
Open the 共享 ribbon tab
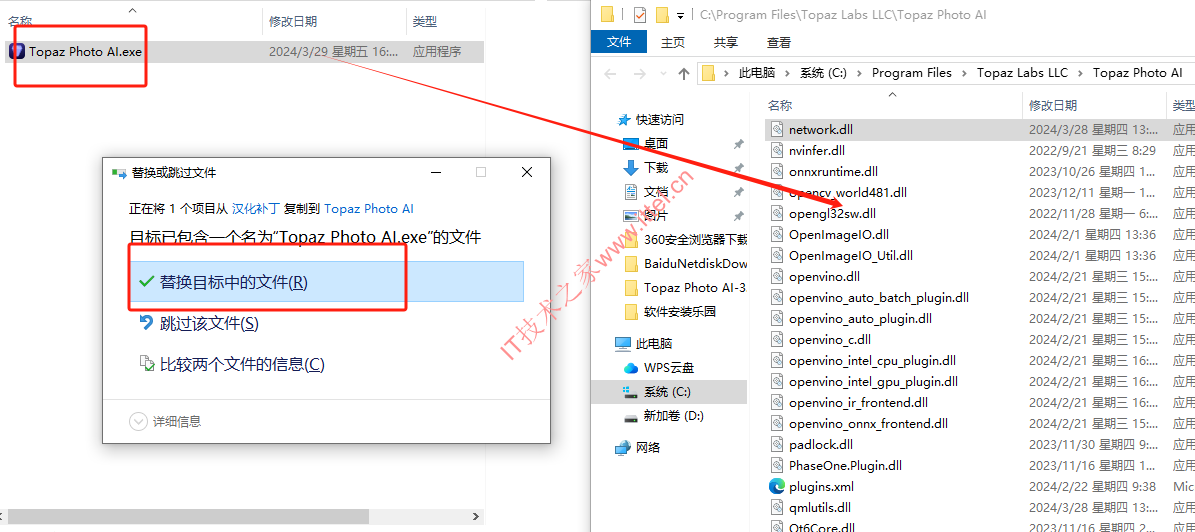point(726,42)
